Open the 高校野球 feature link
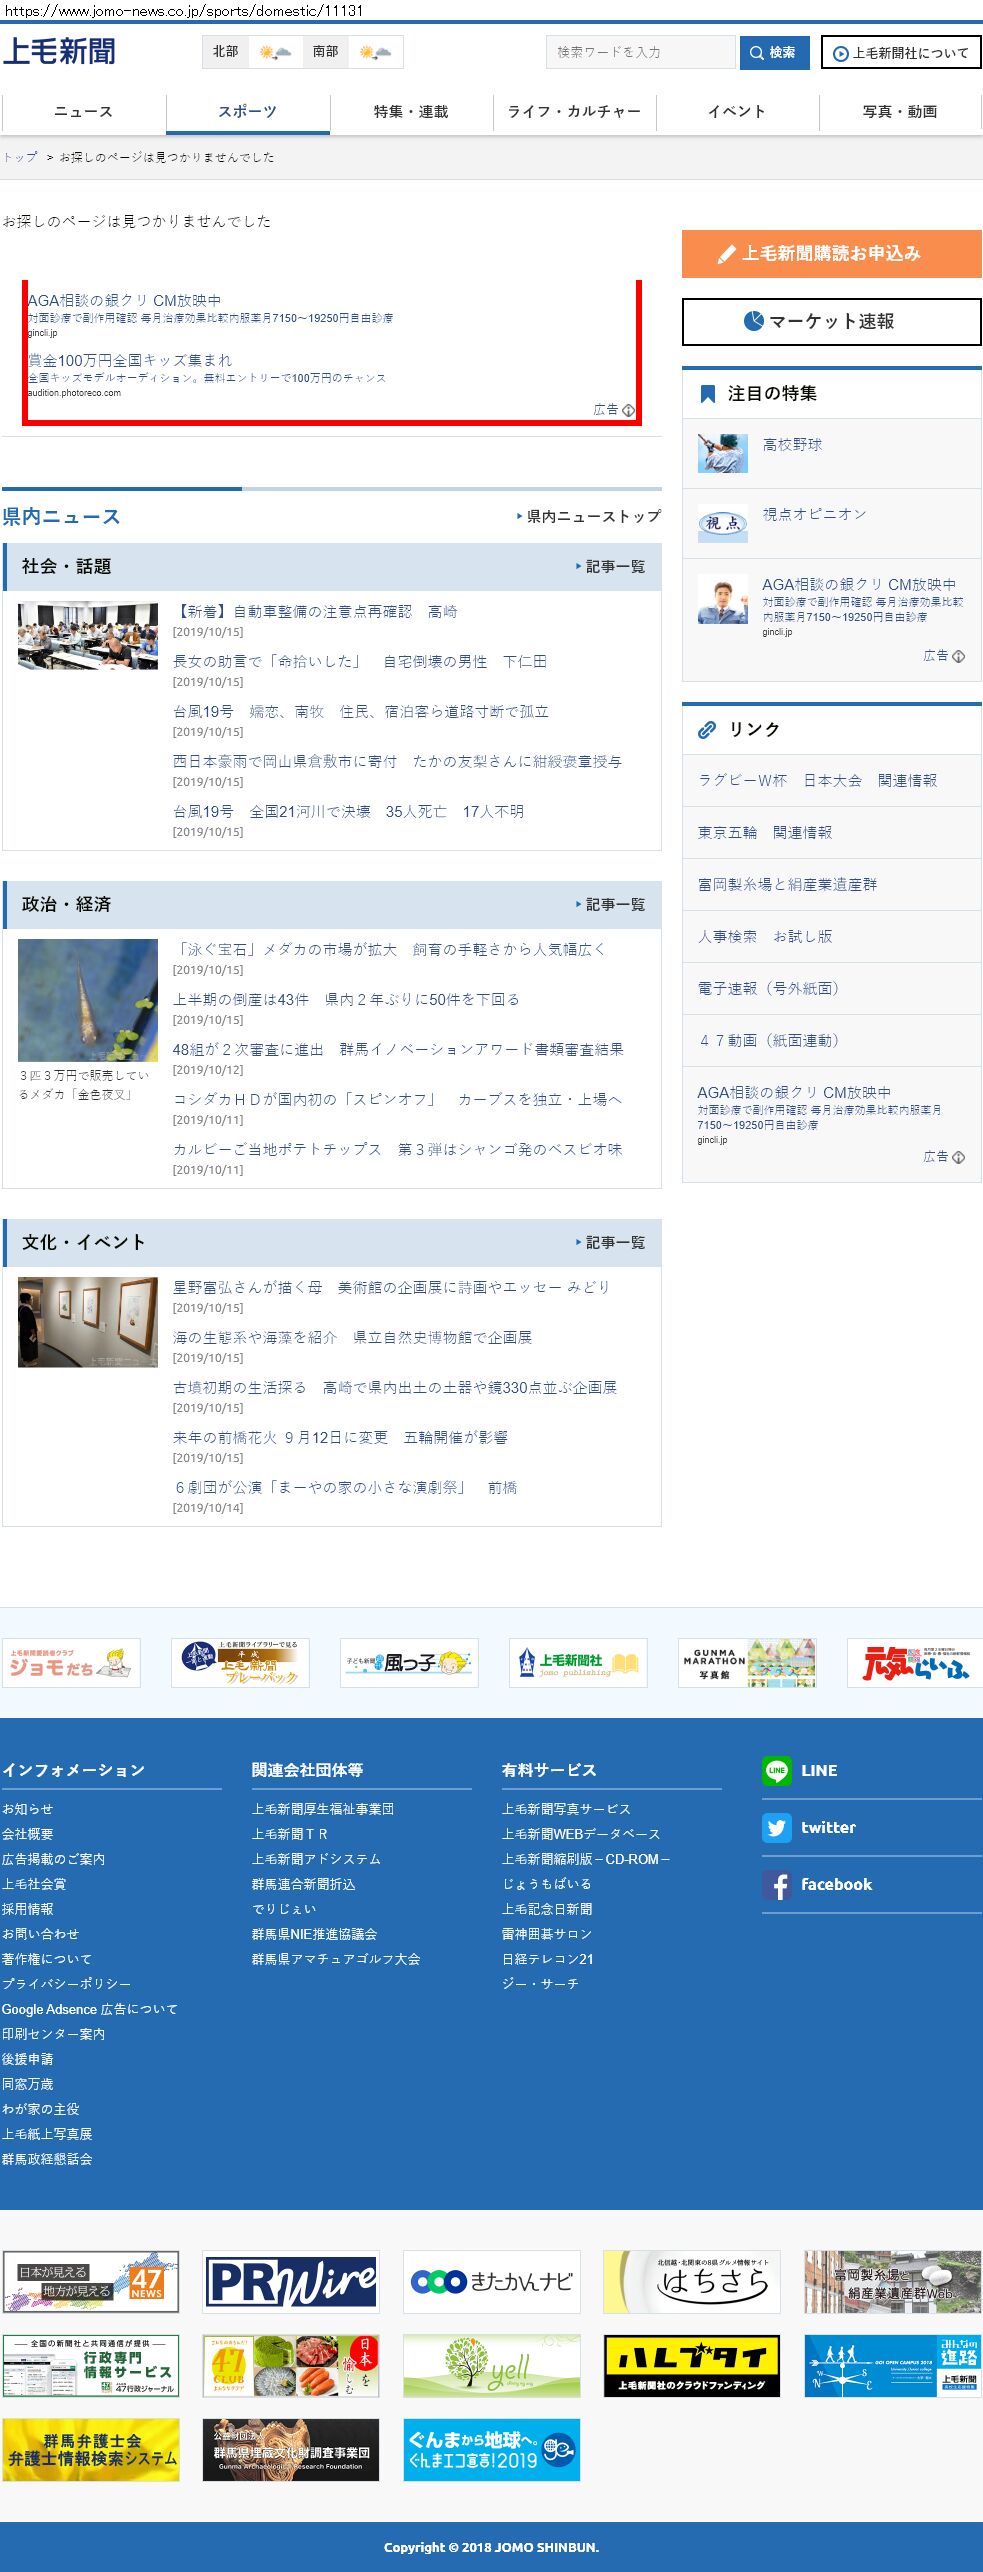Image resolution: width=983 pixels, height=2572 pixels. click(792, 445)
